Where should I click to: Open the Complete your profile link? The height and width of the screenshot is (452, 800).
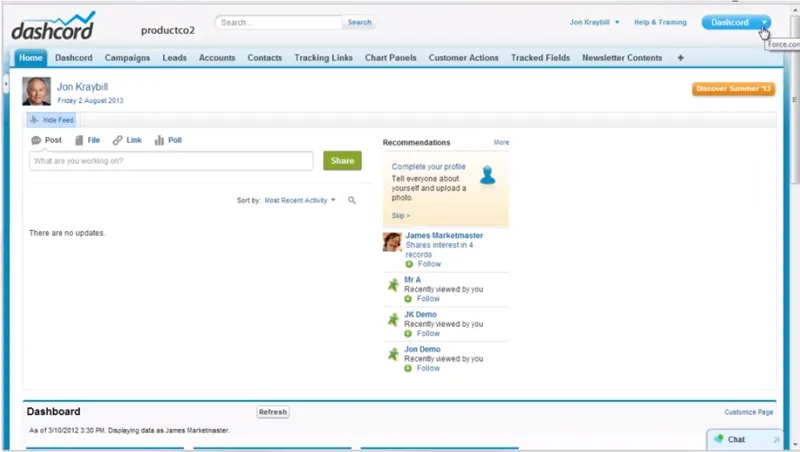point(429,167)
